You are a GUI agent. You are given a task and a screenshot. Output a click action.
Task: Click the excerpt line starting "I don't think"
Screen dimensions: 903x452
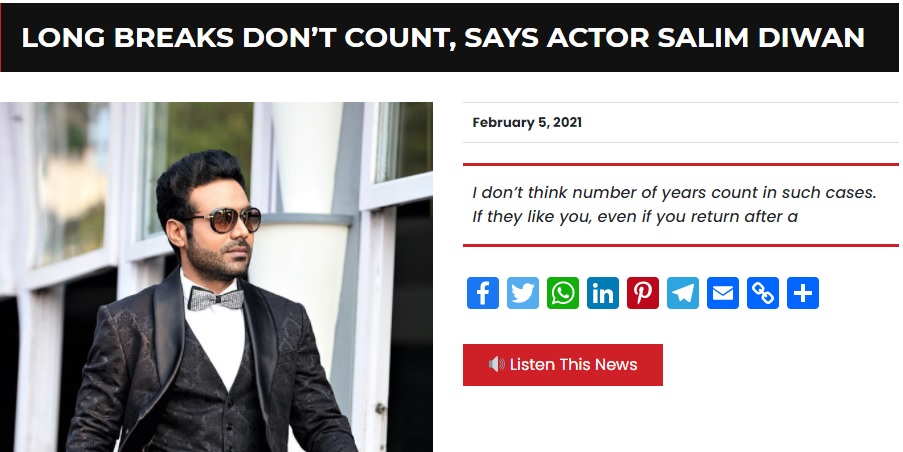pyautogui.click(x=674, y=192)
